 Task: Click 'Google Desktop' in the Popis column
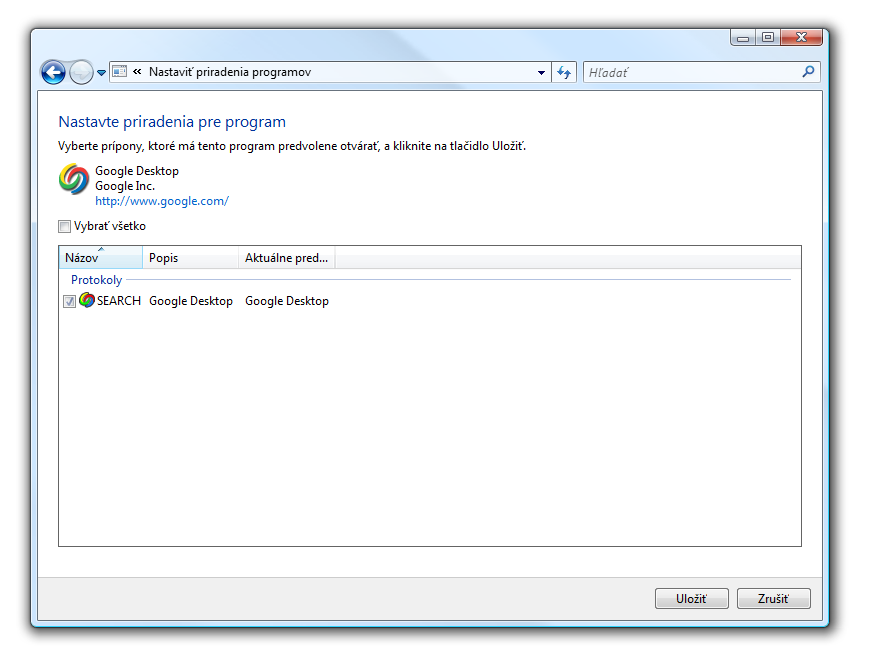pos(191,301)
